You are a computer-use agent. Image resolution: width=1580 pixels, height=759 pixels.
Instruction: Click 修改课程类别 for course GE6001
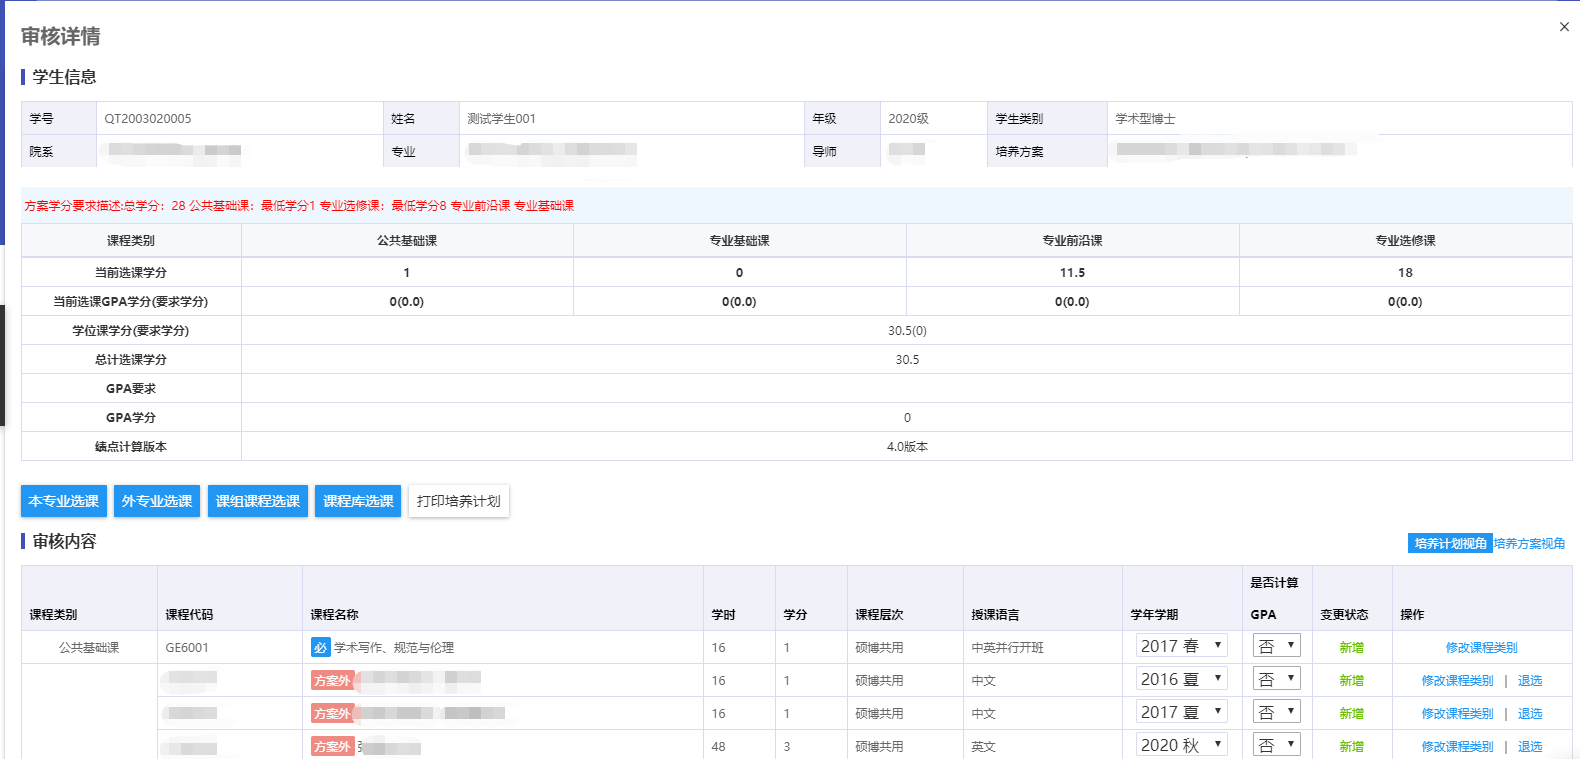[x=1481, y=648]
